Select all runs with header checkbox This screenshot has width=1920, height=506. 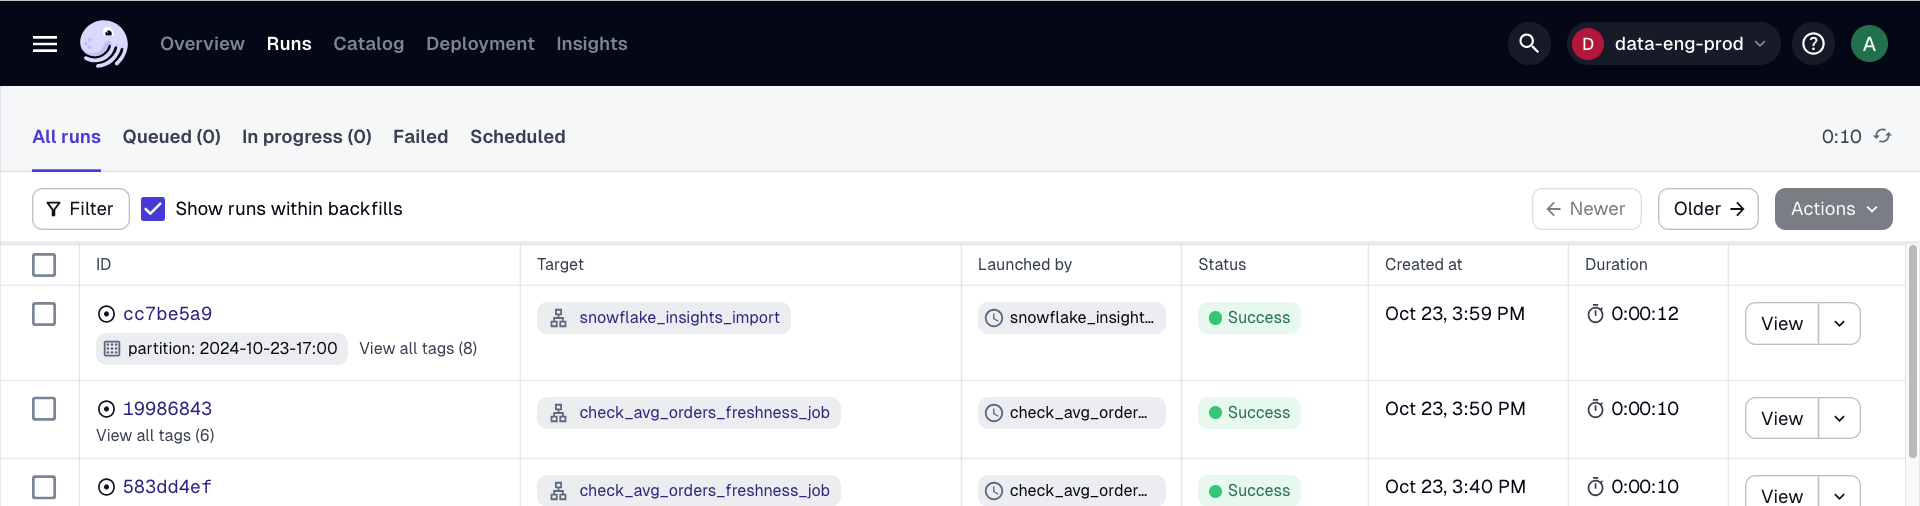pos(44,265)
